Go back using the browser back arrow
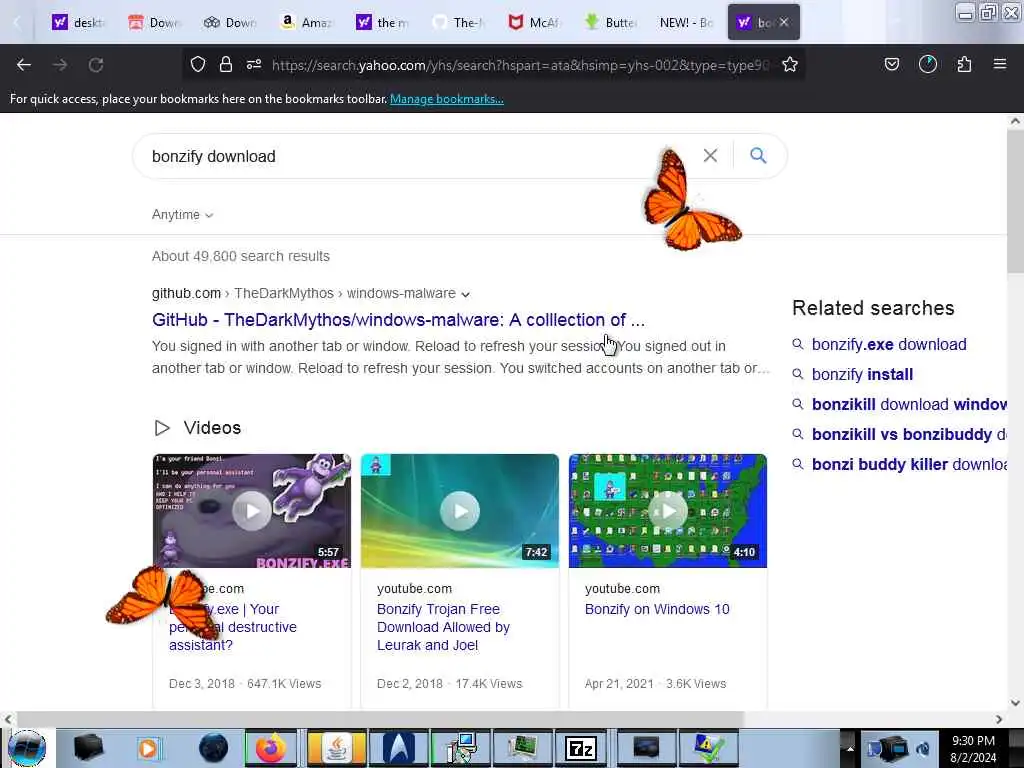 coord(24,65)
